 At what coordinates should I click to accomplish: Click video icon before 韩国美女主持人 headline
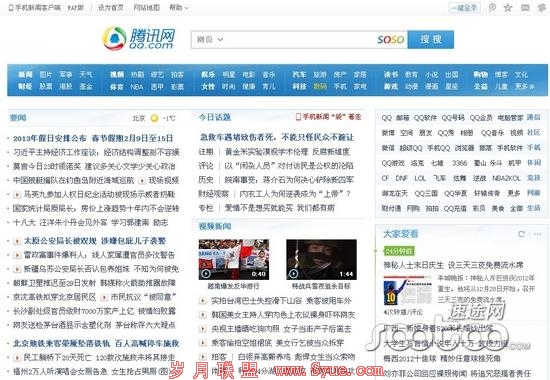[202, 315]
